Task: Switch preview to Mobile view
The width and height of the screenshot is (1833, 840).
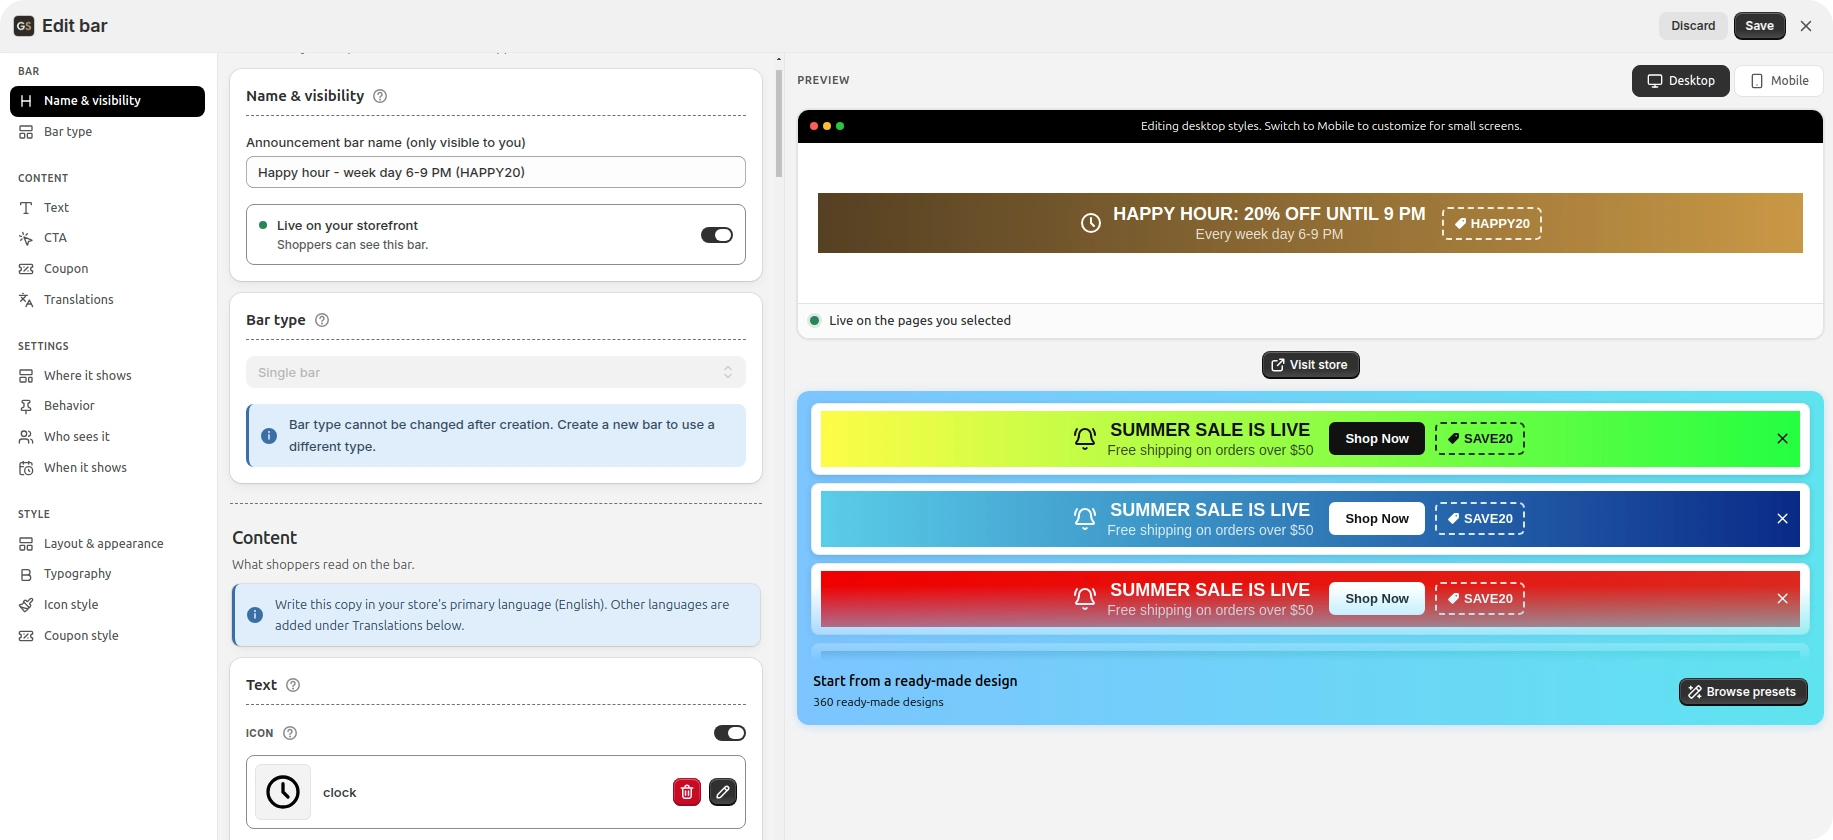Action: click(1779, 81)
